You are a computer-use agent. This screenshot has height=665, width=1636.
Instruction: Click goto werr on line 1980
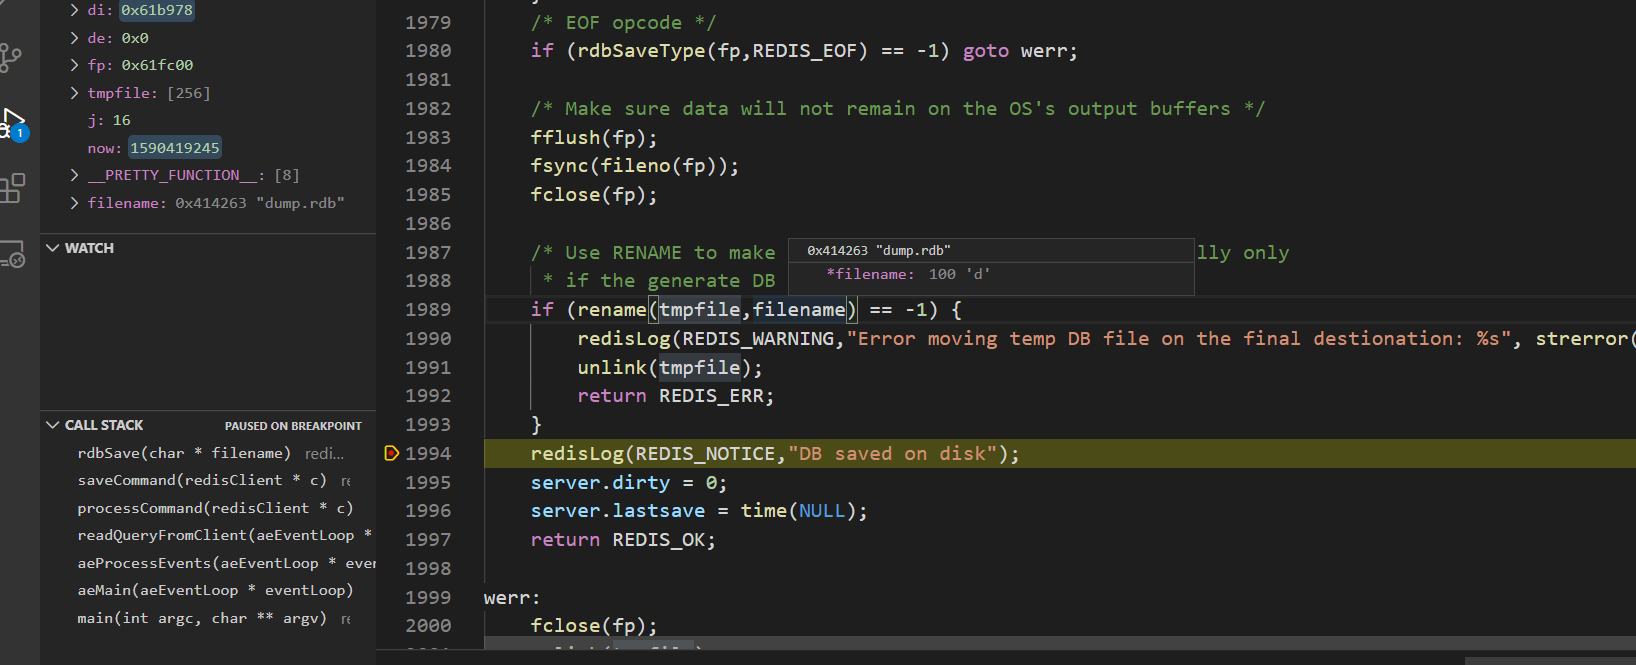[1020, 51]
